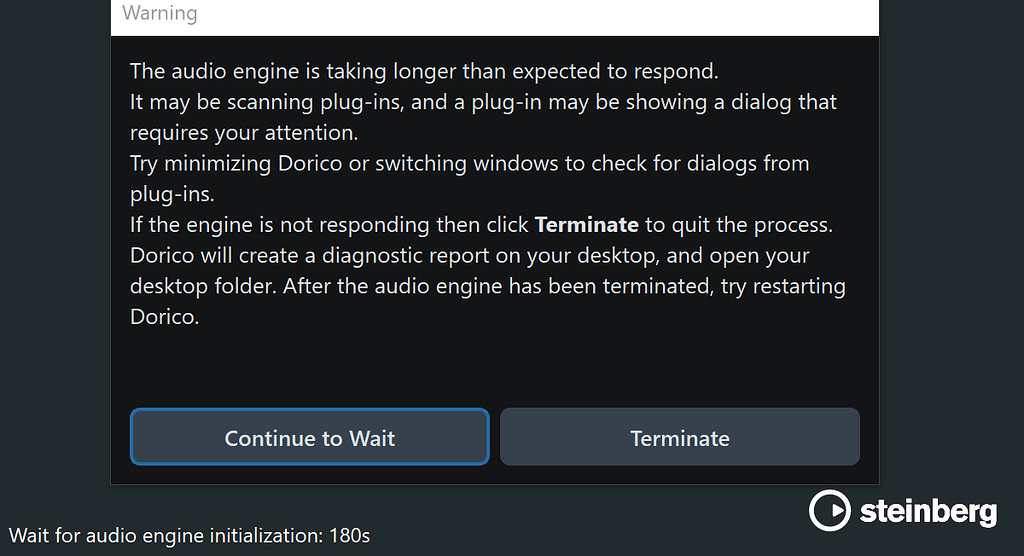Click the audio engine initialization status text

[x=166, y=536]
